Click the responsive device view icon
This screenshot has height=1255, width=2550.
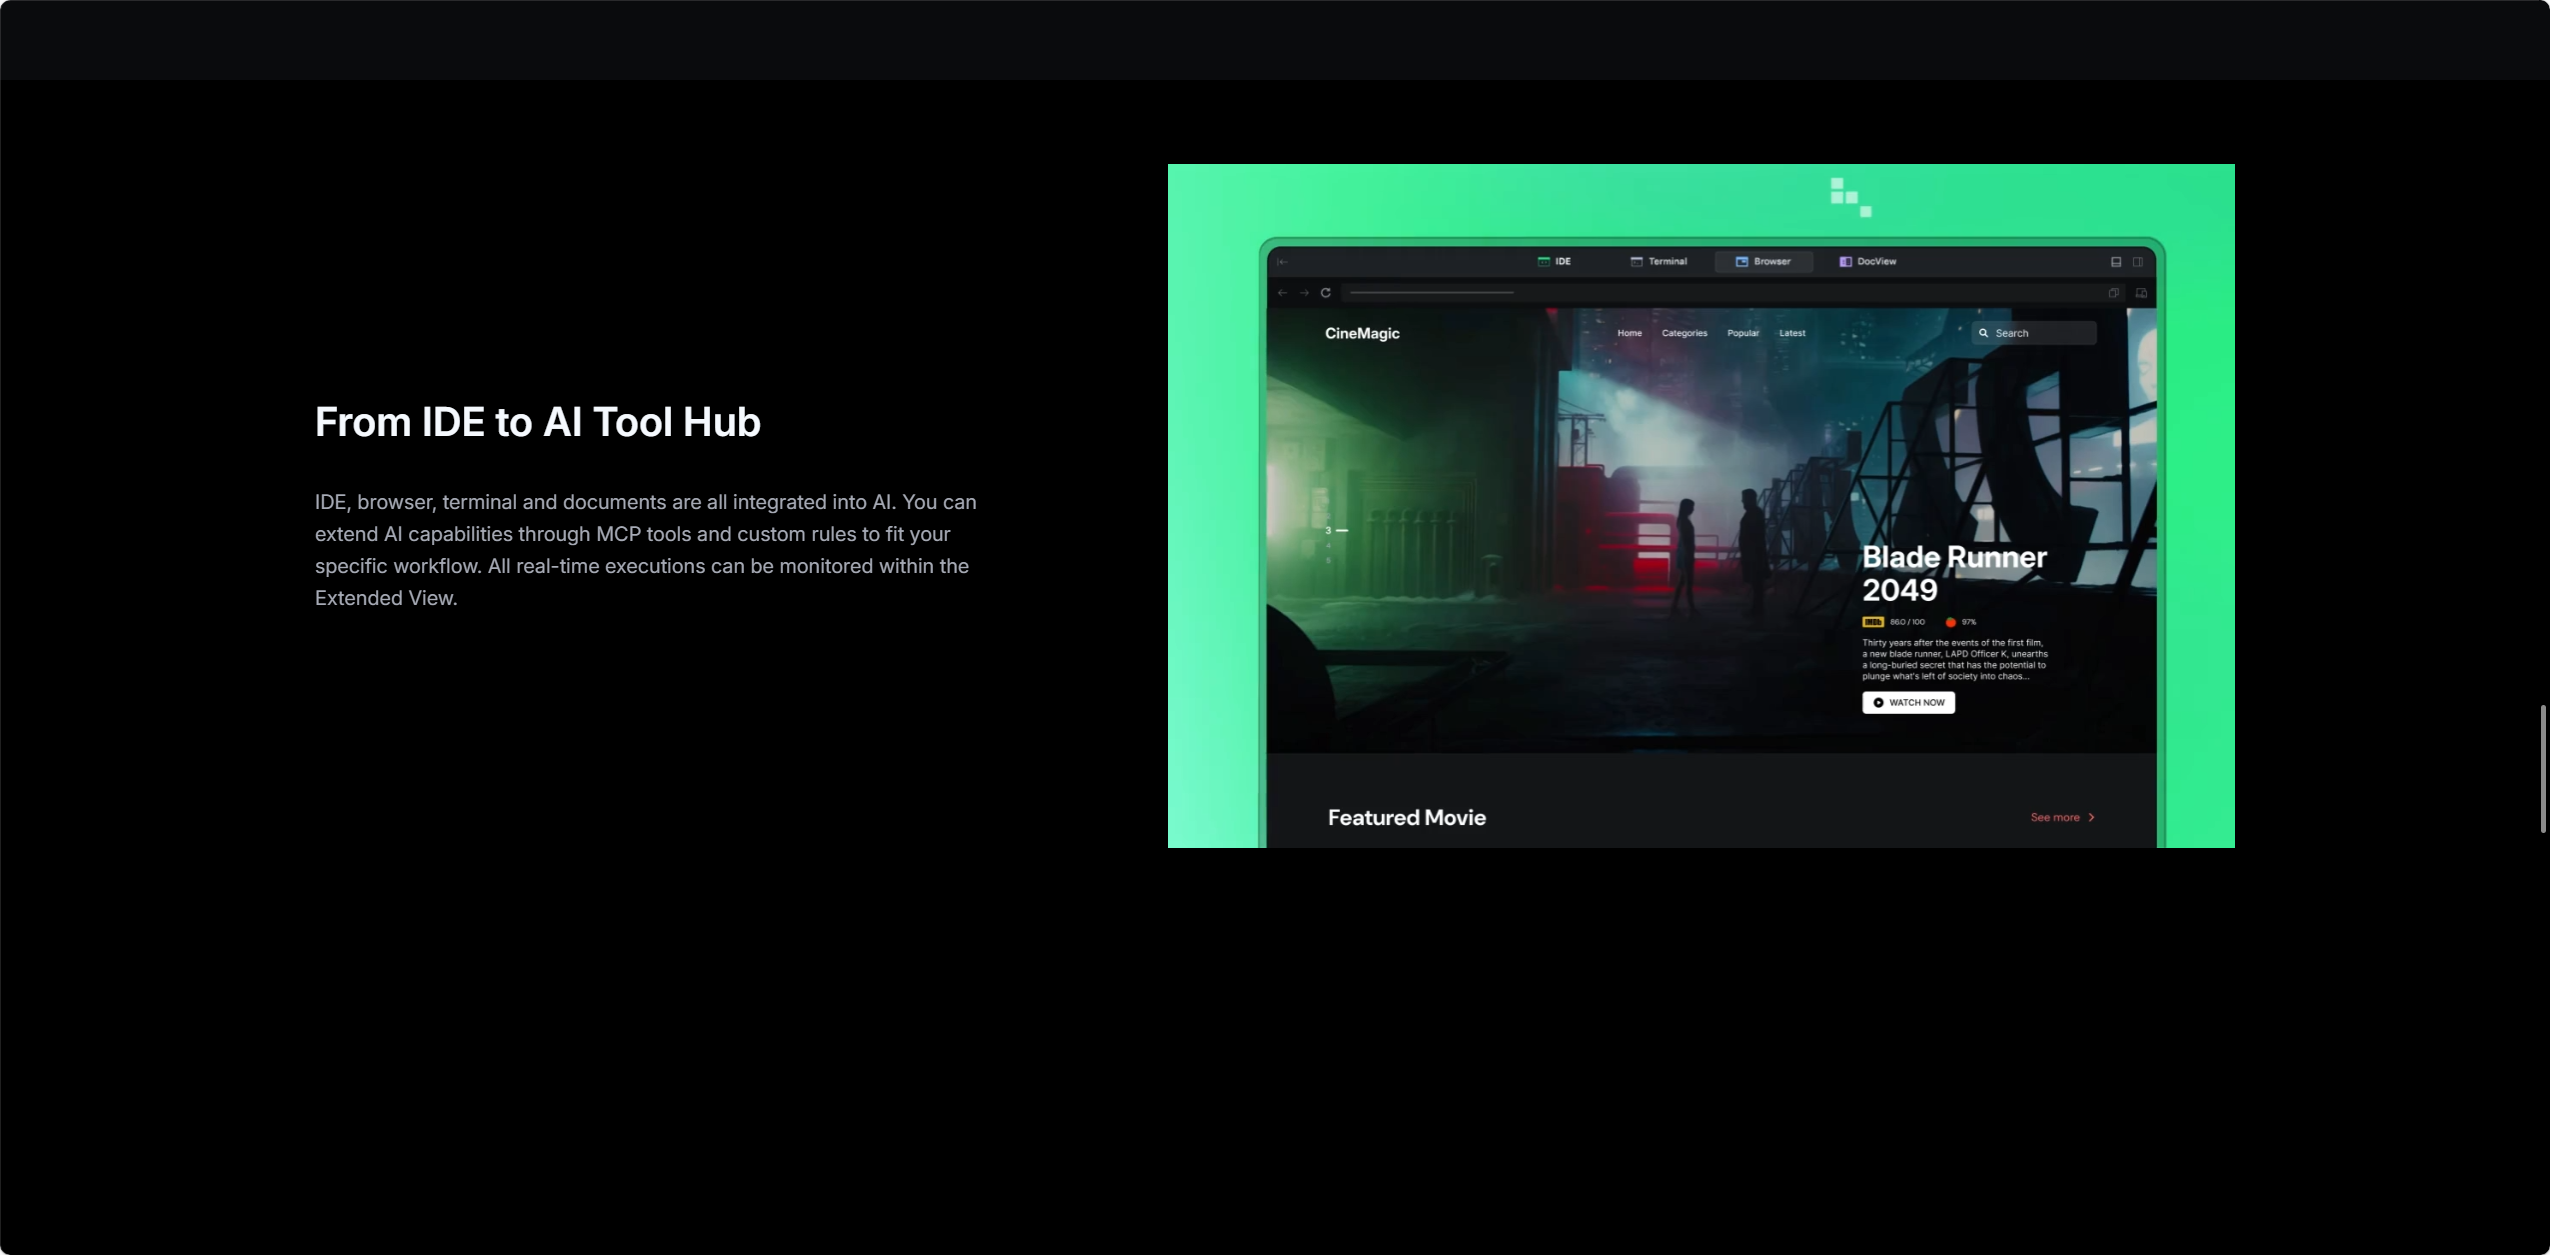coord(2141,293)
